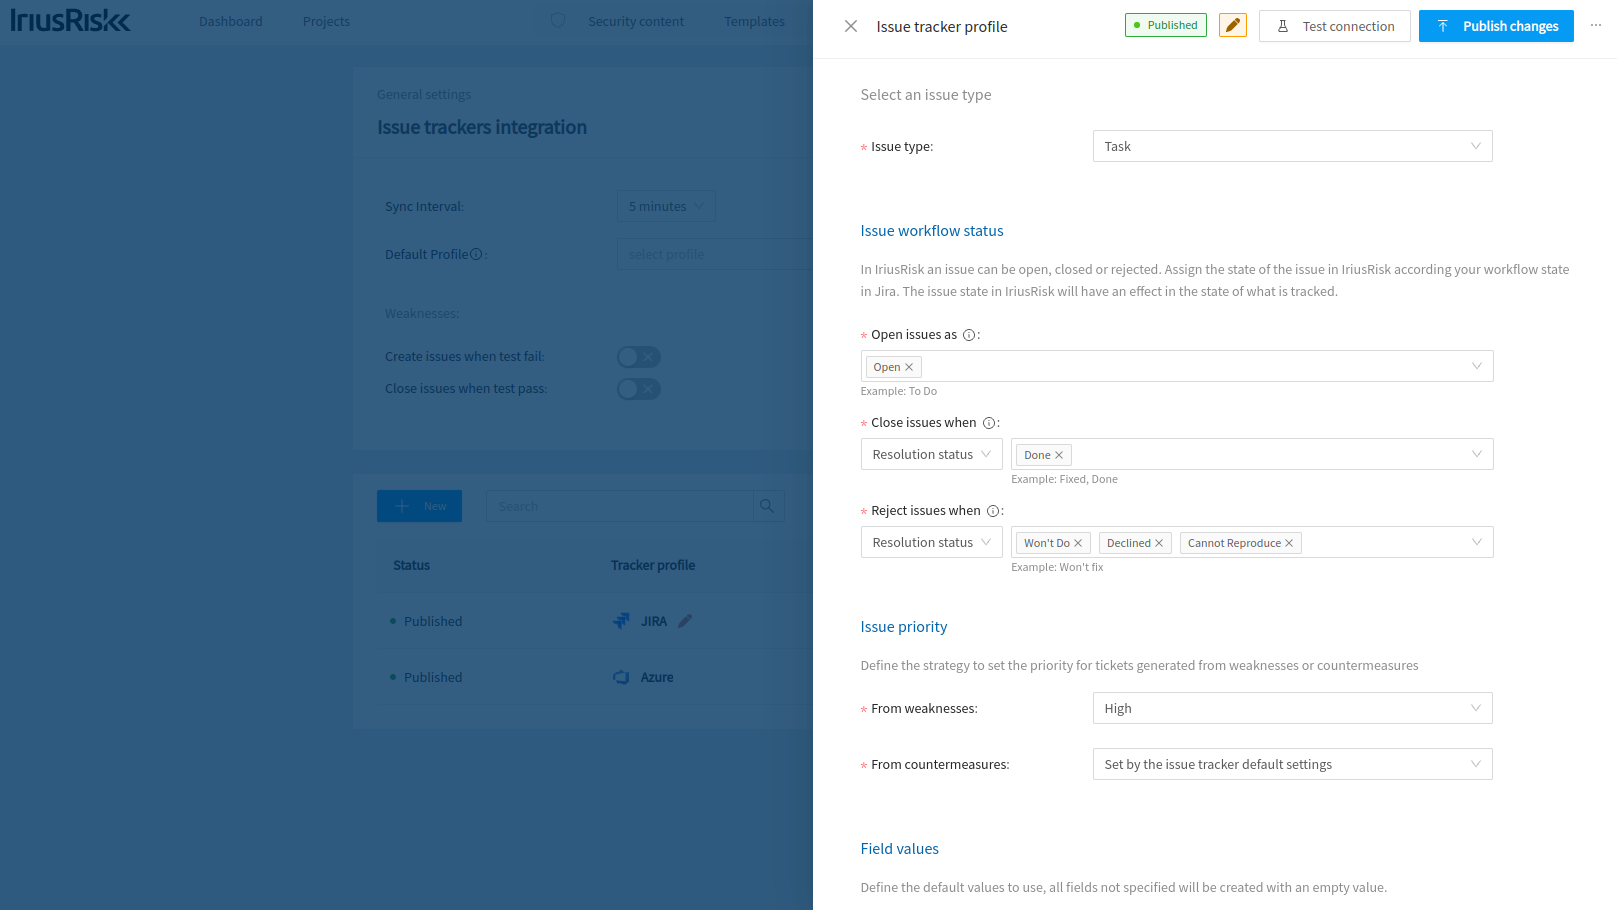Click info icon next to Close issues when
This screenshot has width=1617, height=910.
(x=989, y=423)
